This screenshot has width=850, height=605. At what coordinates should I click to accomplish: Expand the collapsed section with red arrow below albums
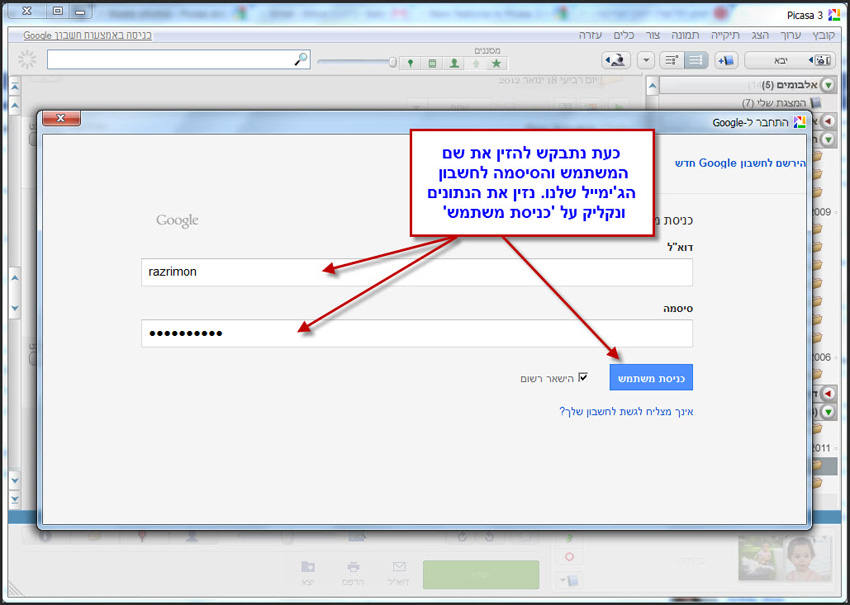[828, 121]
